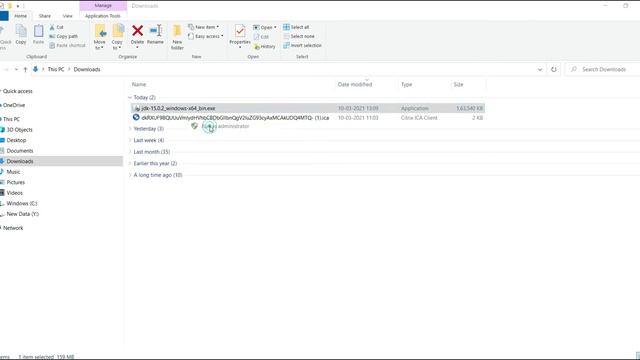Open Music in sidebar
Screen dimensions: 640x360
tap(13, 172)
